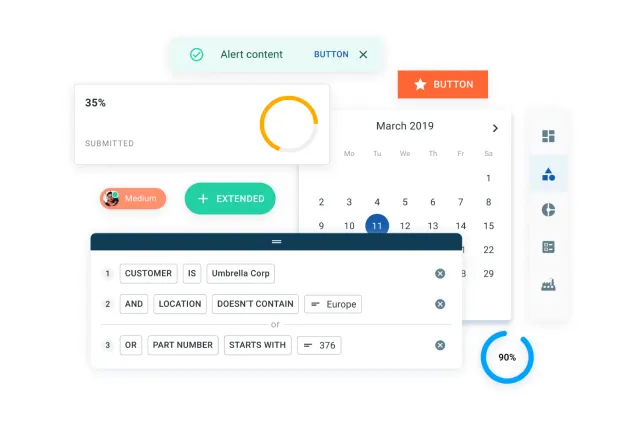The width and height of the screenshot is (640, 427).
Task: Click the 376 value field
Action: (319, 345)
